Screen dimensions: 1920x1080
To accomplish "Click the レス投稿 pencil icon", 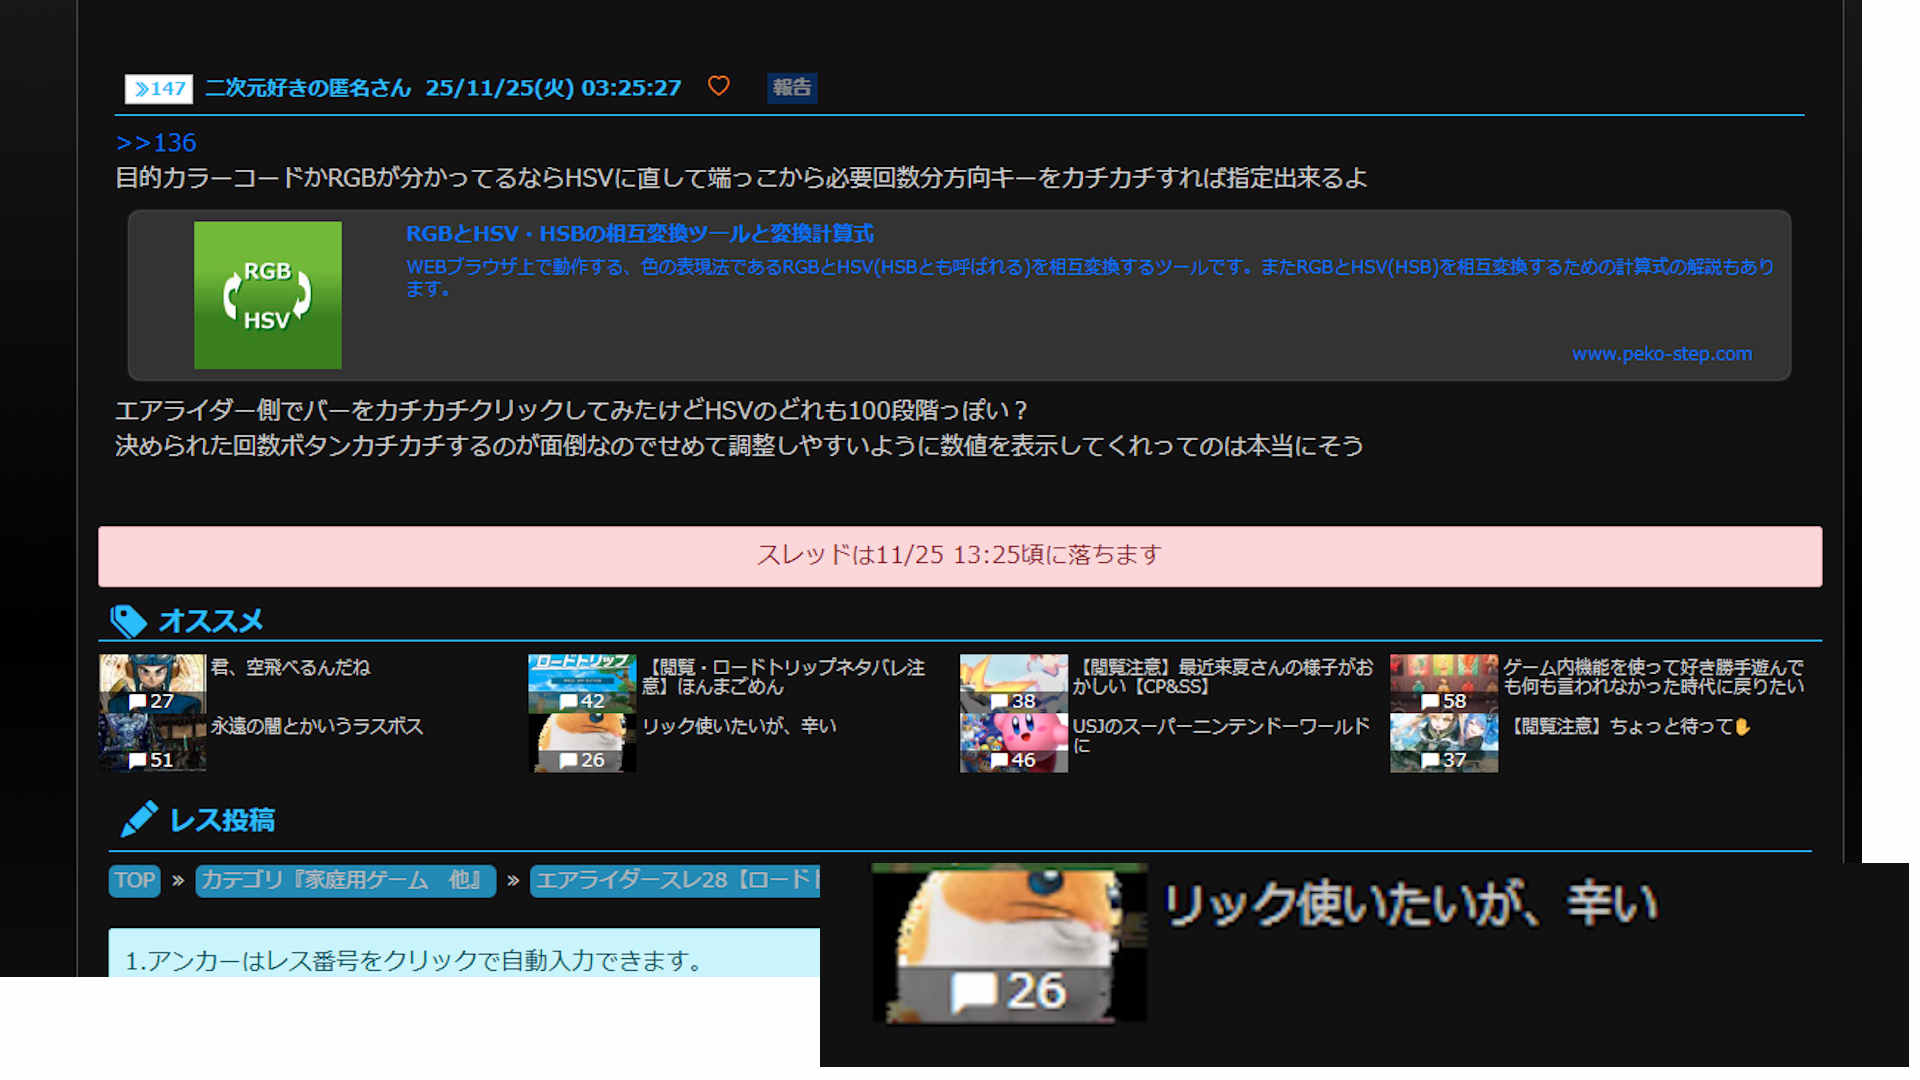I will [138, 819].
